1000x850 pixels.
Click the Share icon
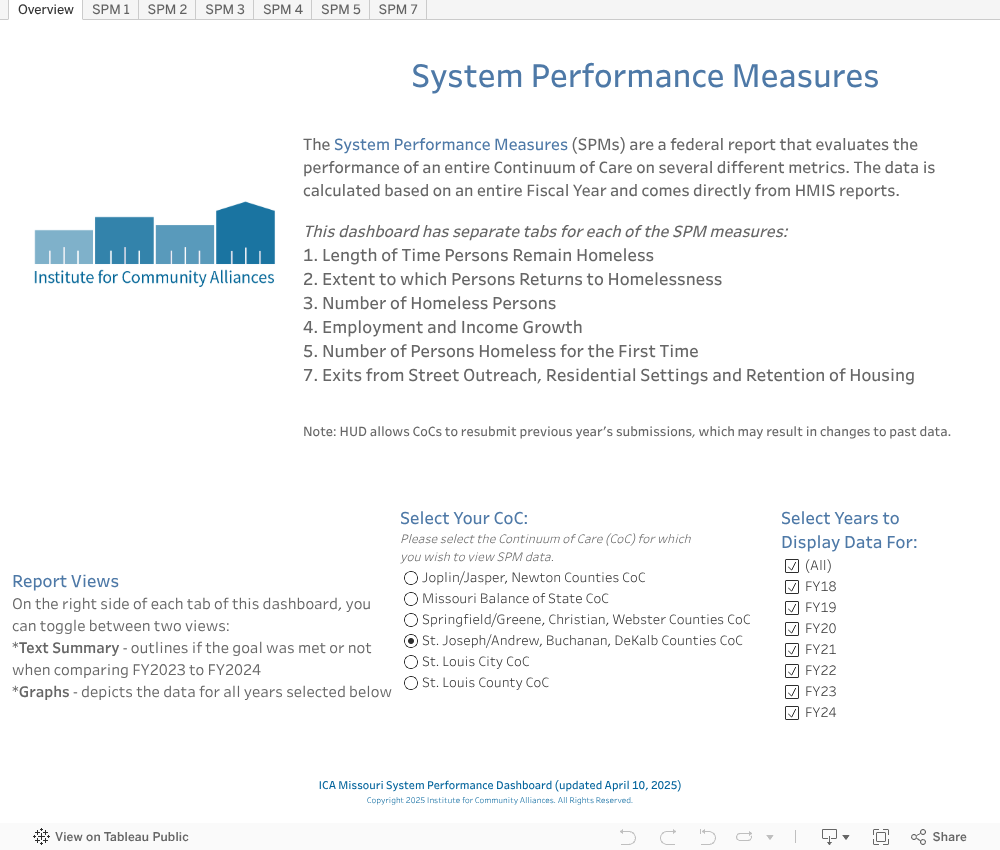[x=938, y=837]
